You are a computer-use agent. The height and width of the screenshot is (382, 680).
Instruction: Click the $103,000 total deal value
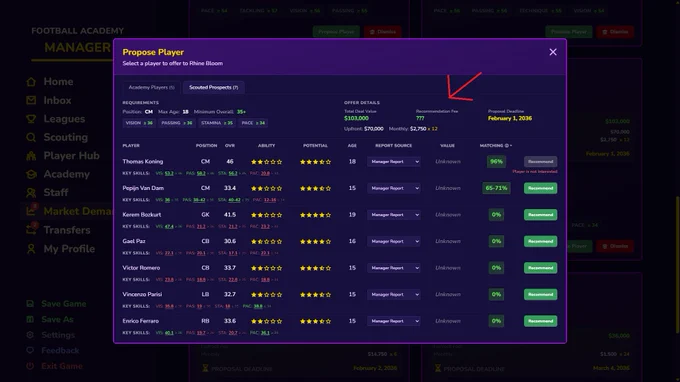(x=356, y=118)
